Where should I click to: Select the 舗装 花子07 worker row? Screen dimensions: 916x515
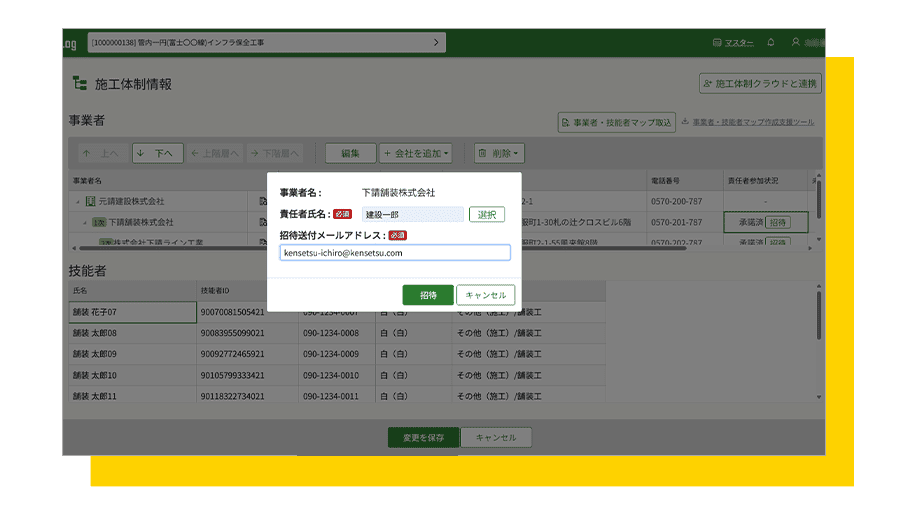[x=130, y=312]
